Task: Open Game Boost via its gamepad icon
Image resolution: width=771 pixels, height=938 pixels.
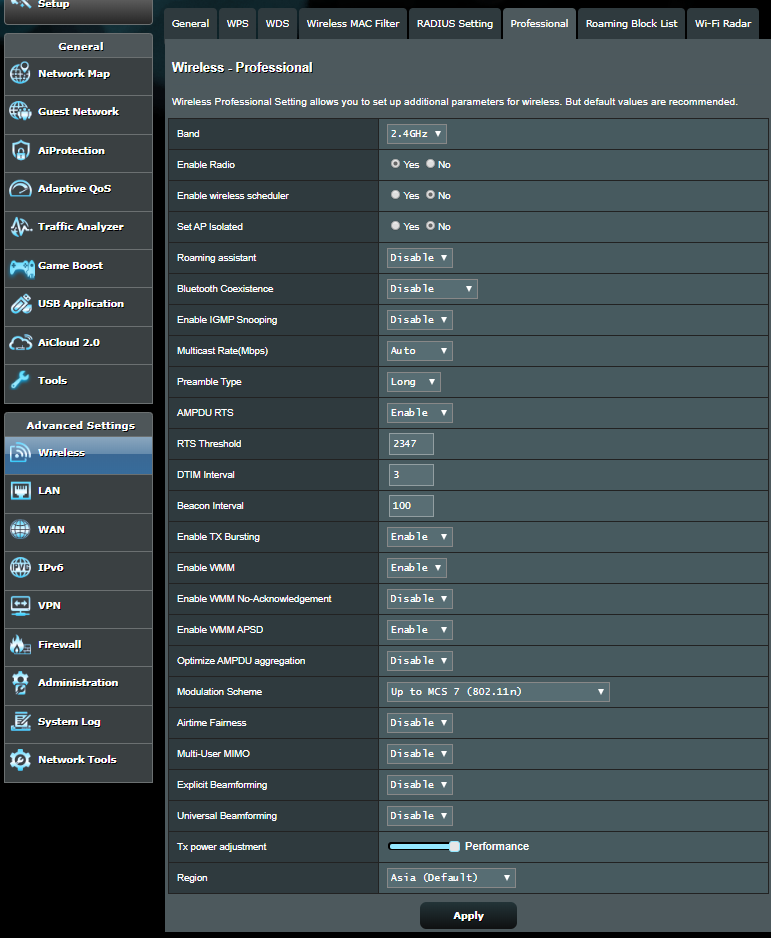Action: click(20, 266)
